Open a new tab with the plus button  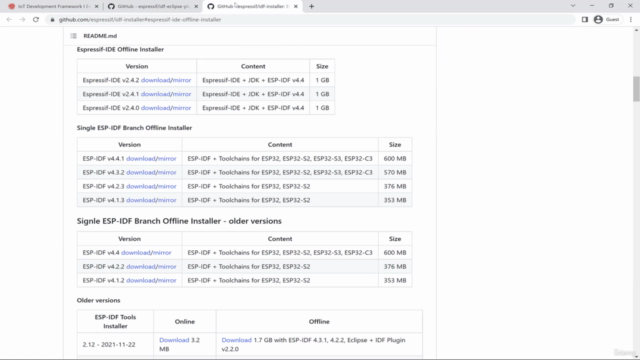pos(311,7)
